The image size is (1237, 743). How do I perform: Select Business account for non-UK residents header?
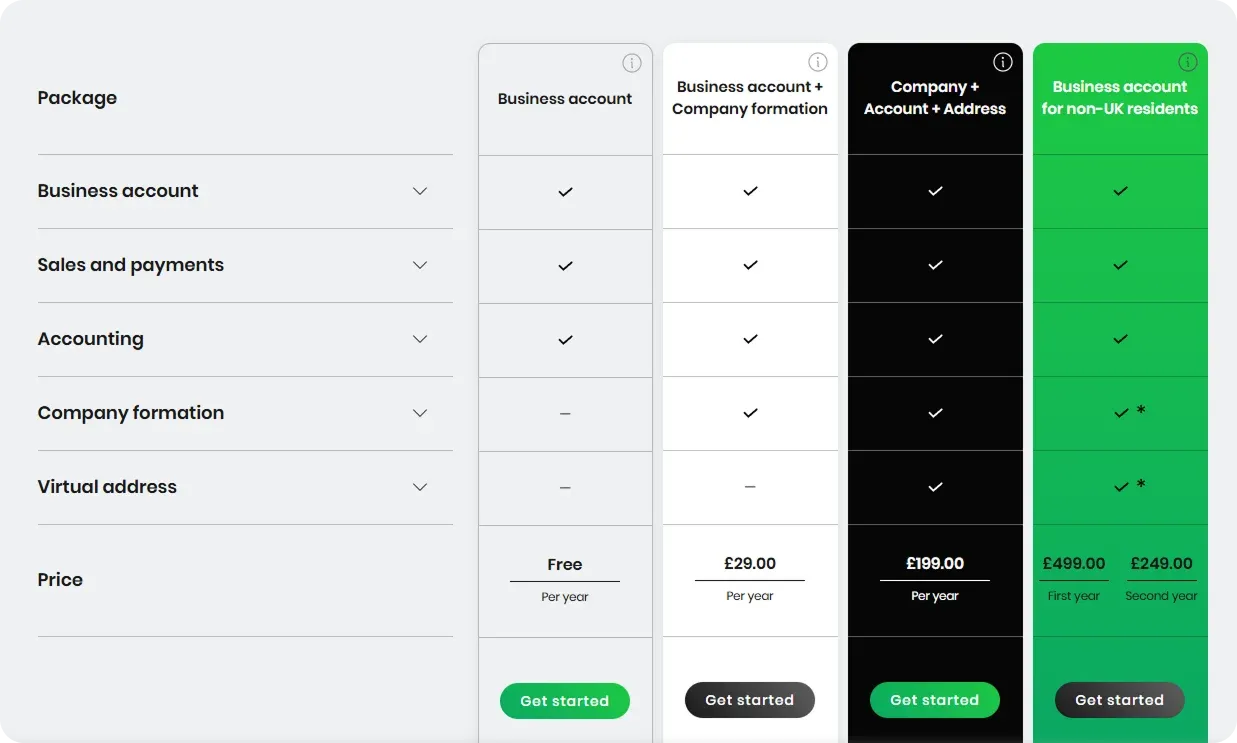[1120, 98]
